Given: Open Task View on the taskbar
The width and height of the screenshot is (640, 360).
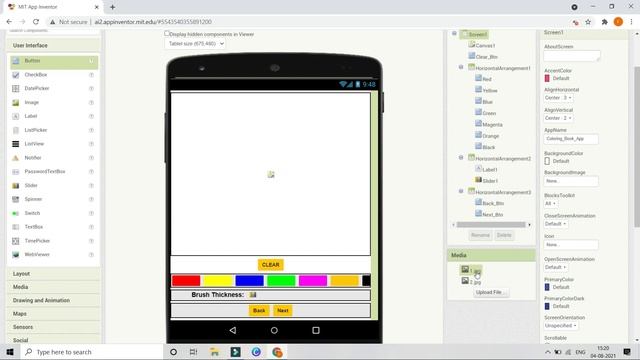Looking at the screenshot, I should pos(193,352).
